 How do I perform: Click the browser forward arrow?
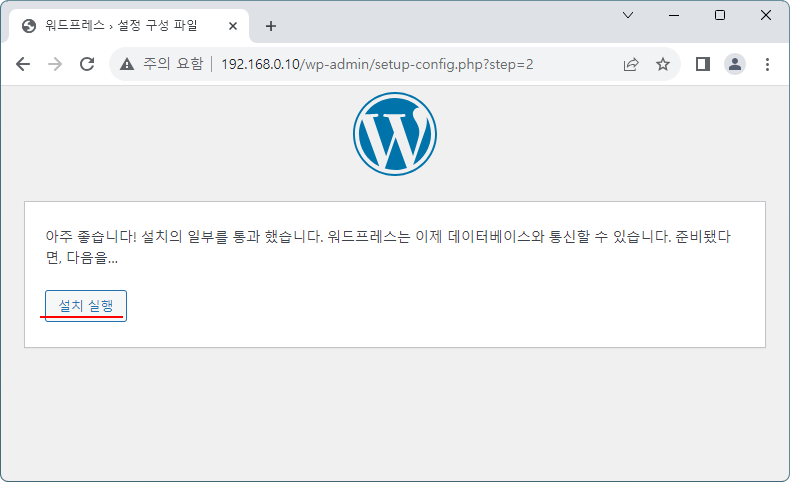(x=55, y=64)
